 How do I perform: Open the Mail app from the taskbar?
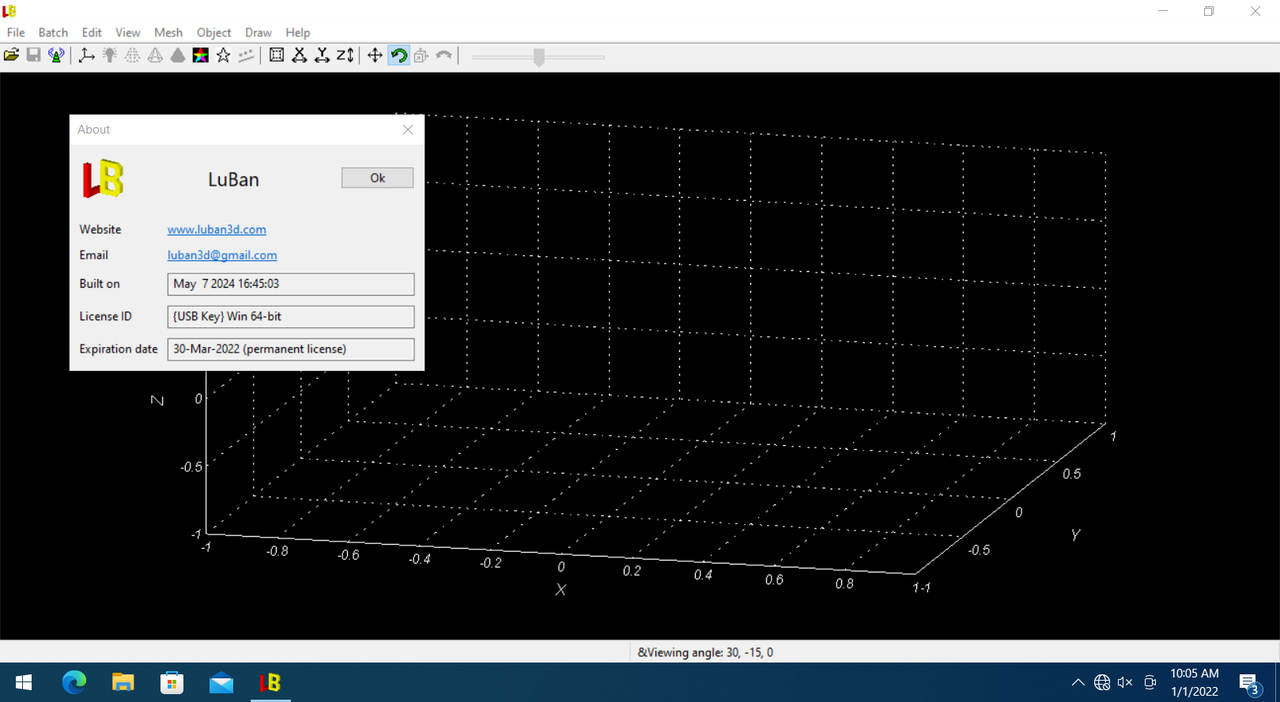point(220,682)
